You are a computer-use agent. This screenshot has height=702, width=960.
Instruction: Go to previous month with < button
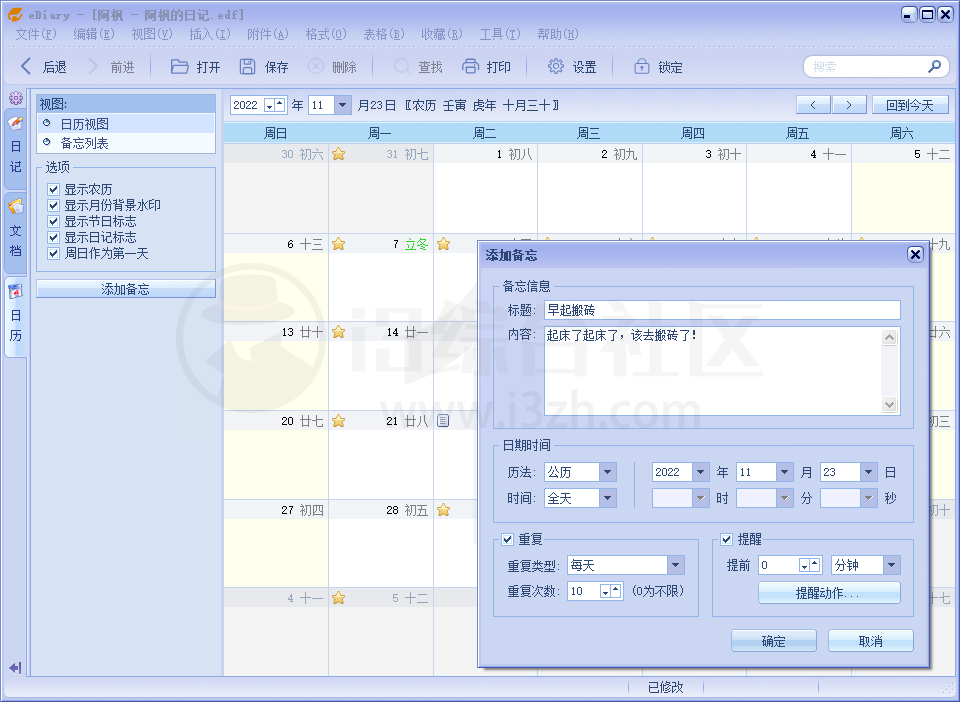pyautogui.click(x=813, y=105)
